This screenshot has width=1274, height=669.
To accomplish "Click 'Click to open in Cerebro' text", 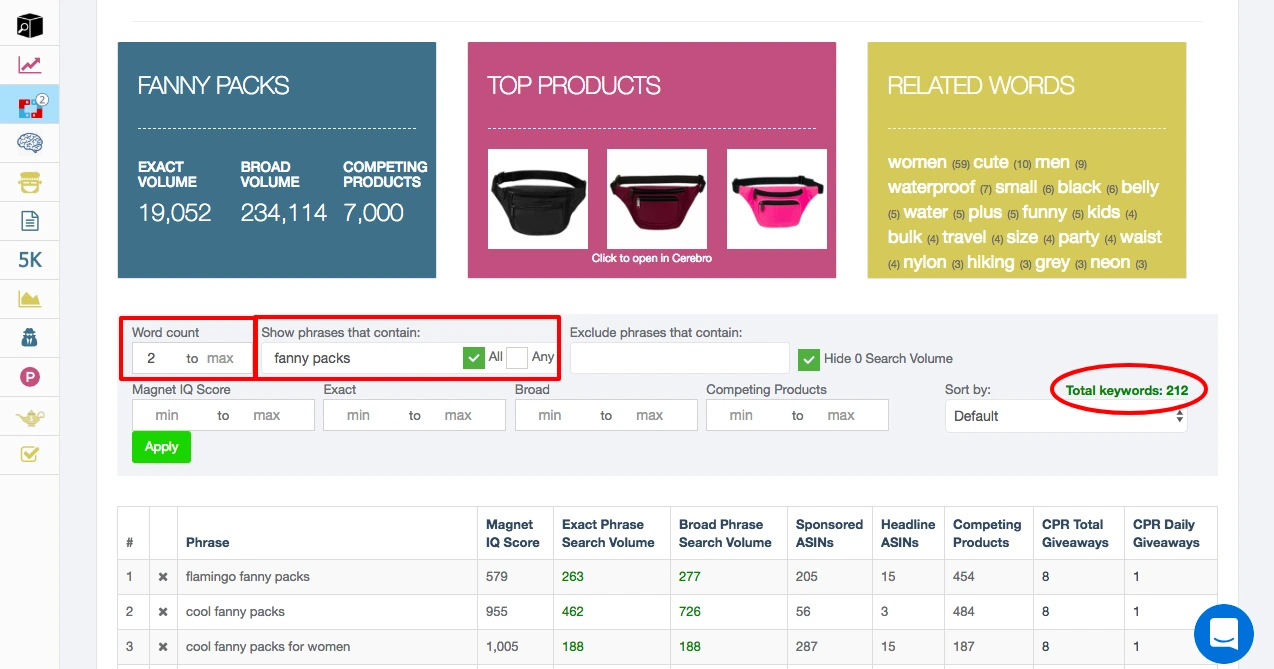I will (651, 258).
